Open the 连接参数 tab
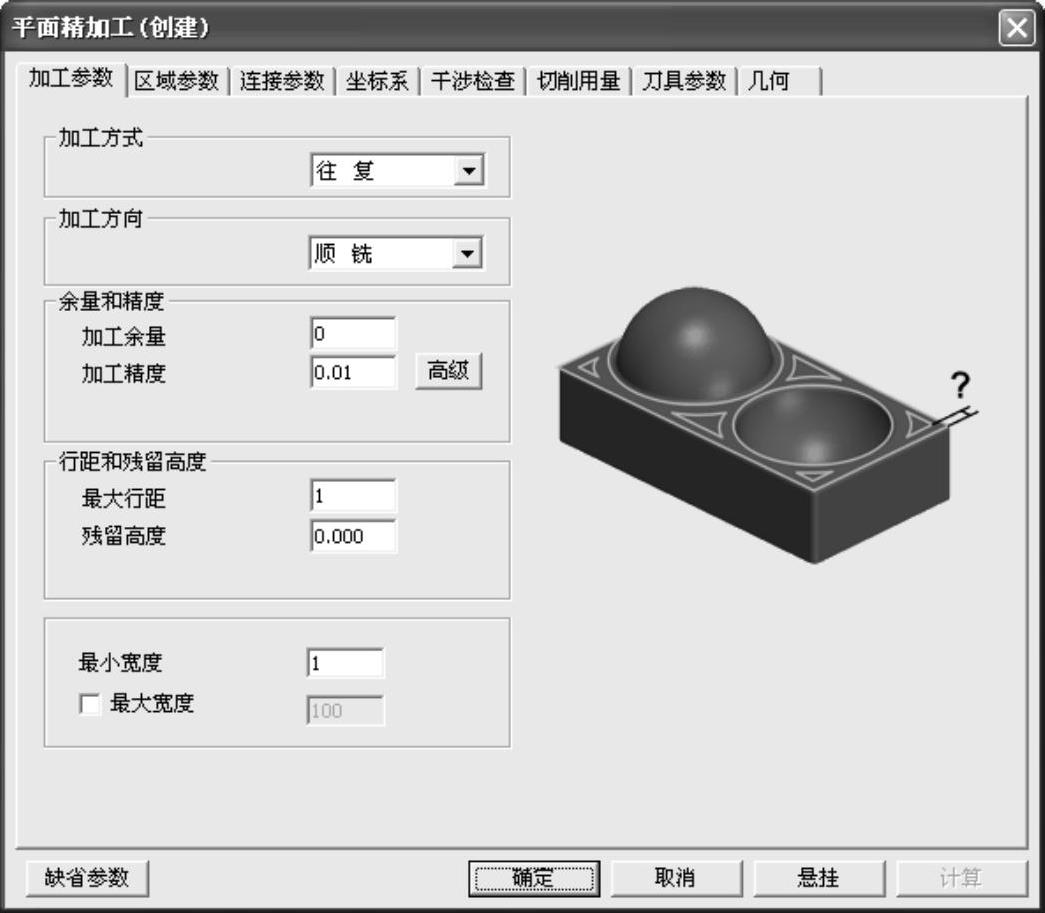 click(x=282, y=82)
